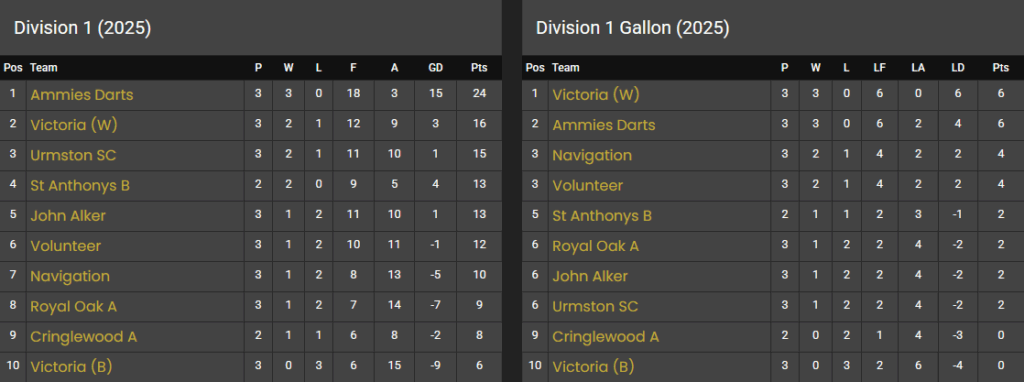Image resolution: width=1024 pixels, height=382 pixels.
Task: Select St Anthonys B in Division 1 table
Action: (x=80, y=185)
